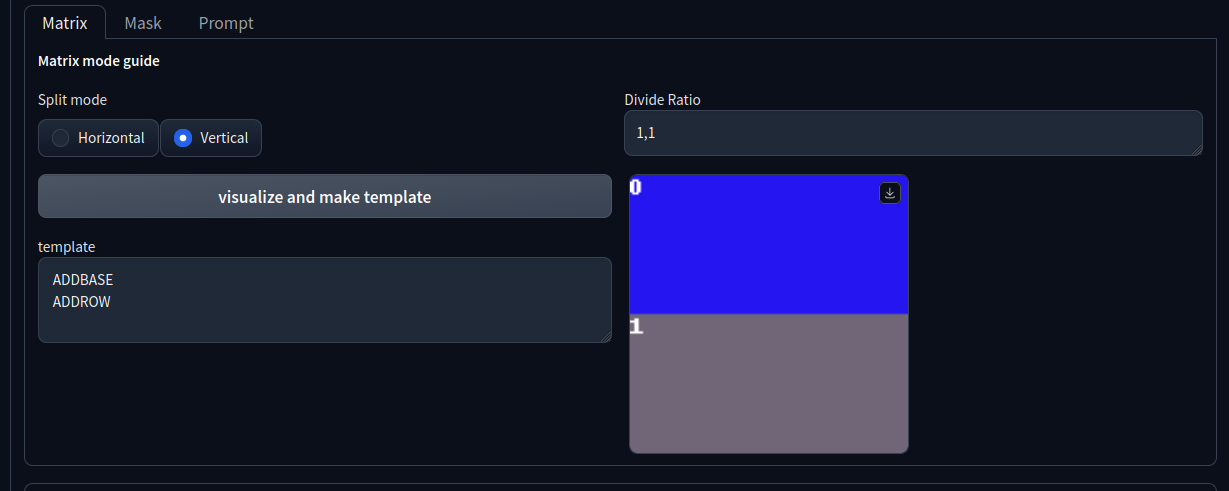Viewport: 1229px width, 491px height.
Task: Select the Matrix tab
Action: 65,23
